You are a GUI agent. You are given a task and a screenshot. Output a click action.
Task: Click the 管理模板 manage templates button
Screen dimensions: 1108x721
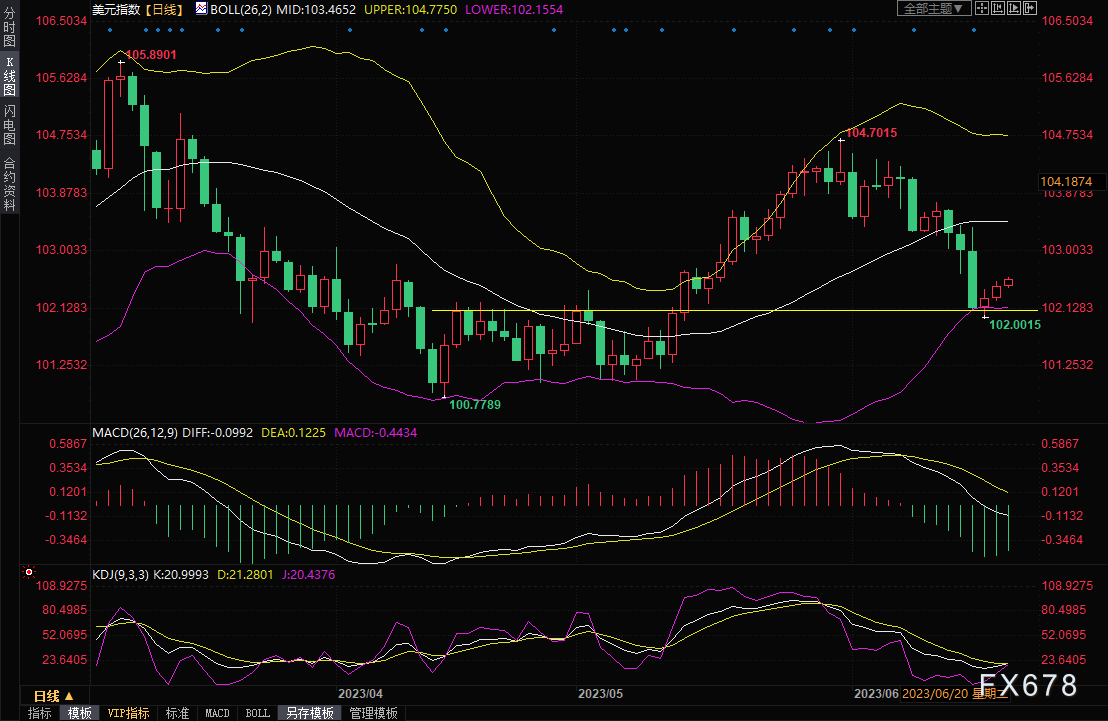tap(373, 713)
